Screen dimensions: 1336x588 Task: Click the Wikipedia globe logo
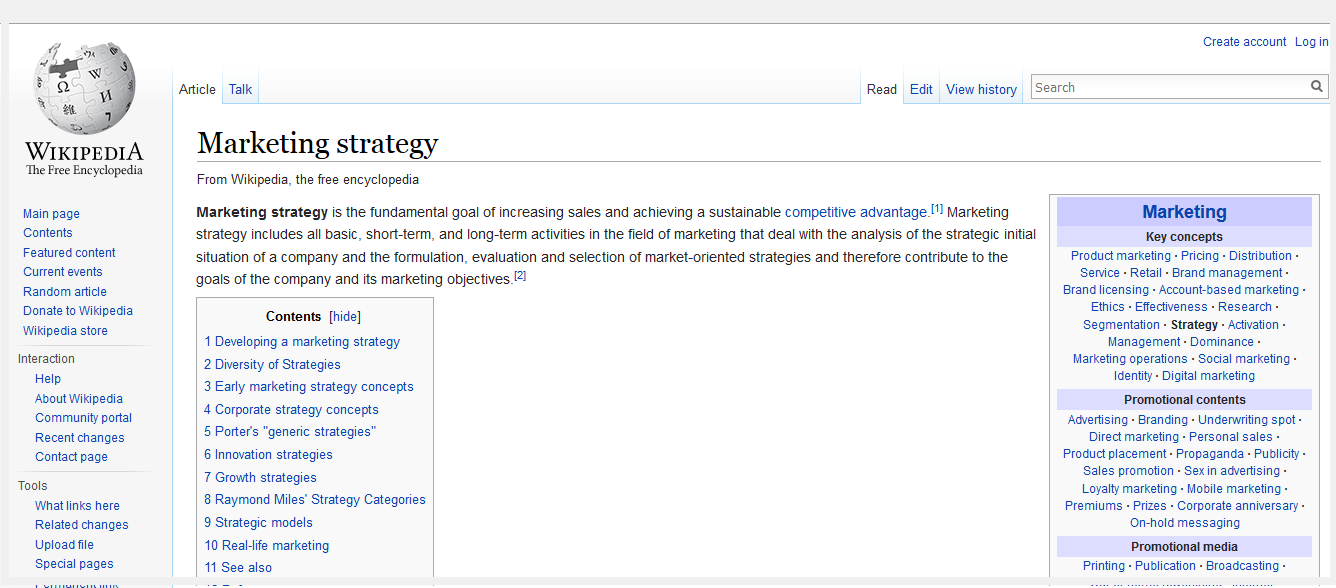coord(84,89)
